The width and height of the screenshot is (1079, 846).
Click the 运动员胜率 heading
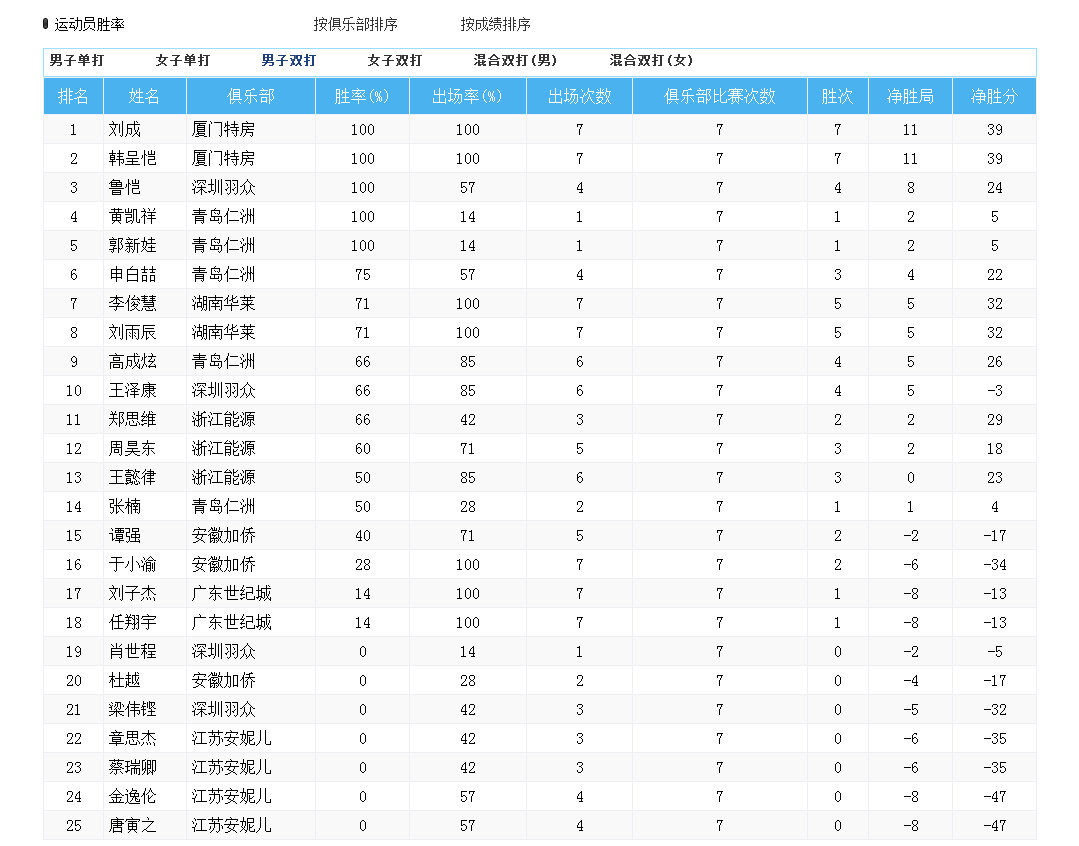tap(89, 25)
